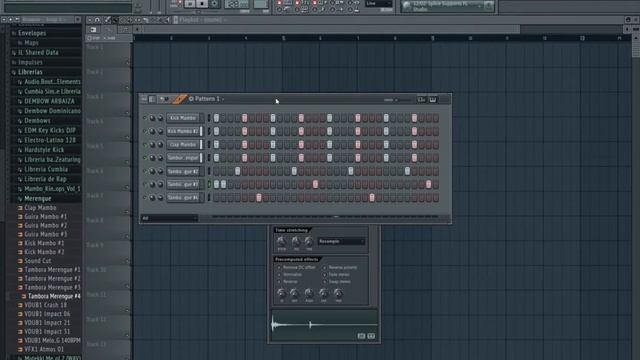
Task: Click the left small button under waveform preview
Action: [x=361, y=336]
